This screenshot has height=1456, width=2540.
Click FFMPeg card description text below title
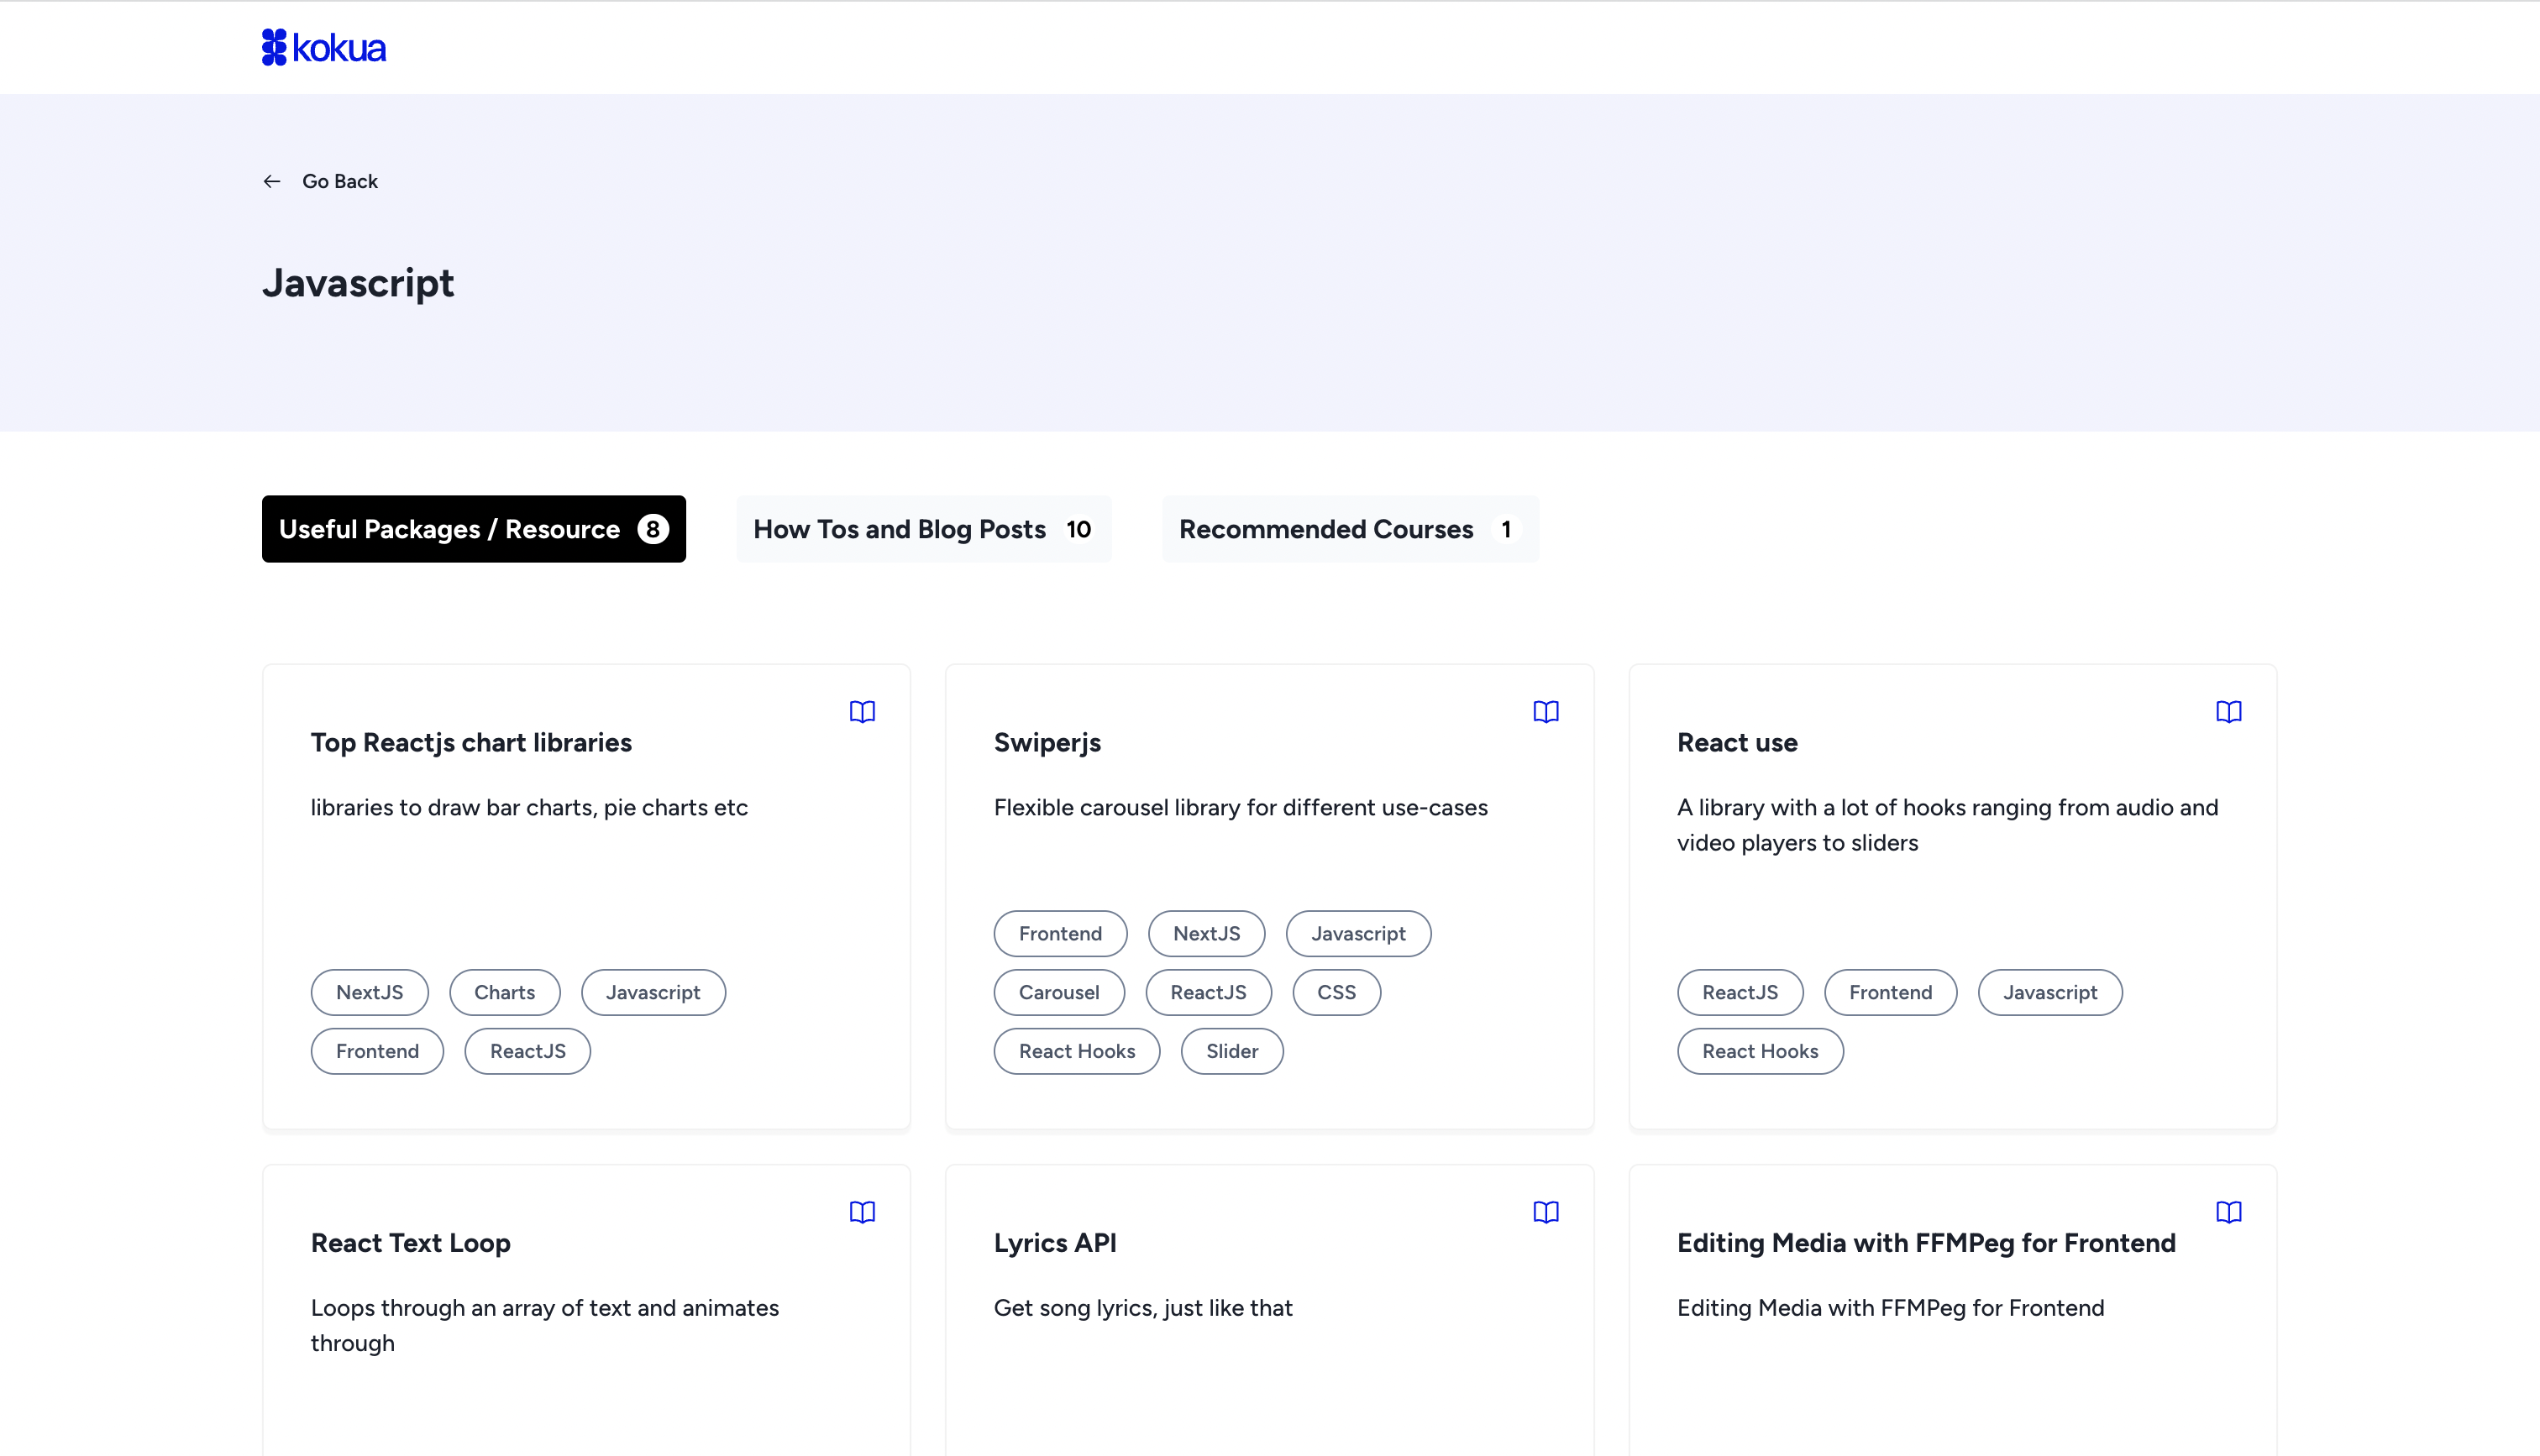click(1890, 1308)
